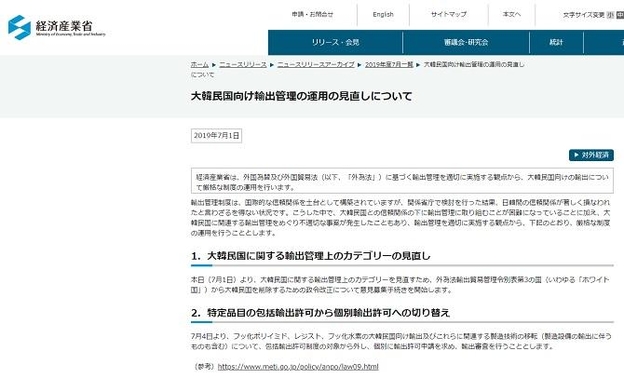Screen dimensions: 624x378
Task: Open the サイトマップ page
Action: click(x=448, y=14)
